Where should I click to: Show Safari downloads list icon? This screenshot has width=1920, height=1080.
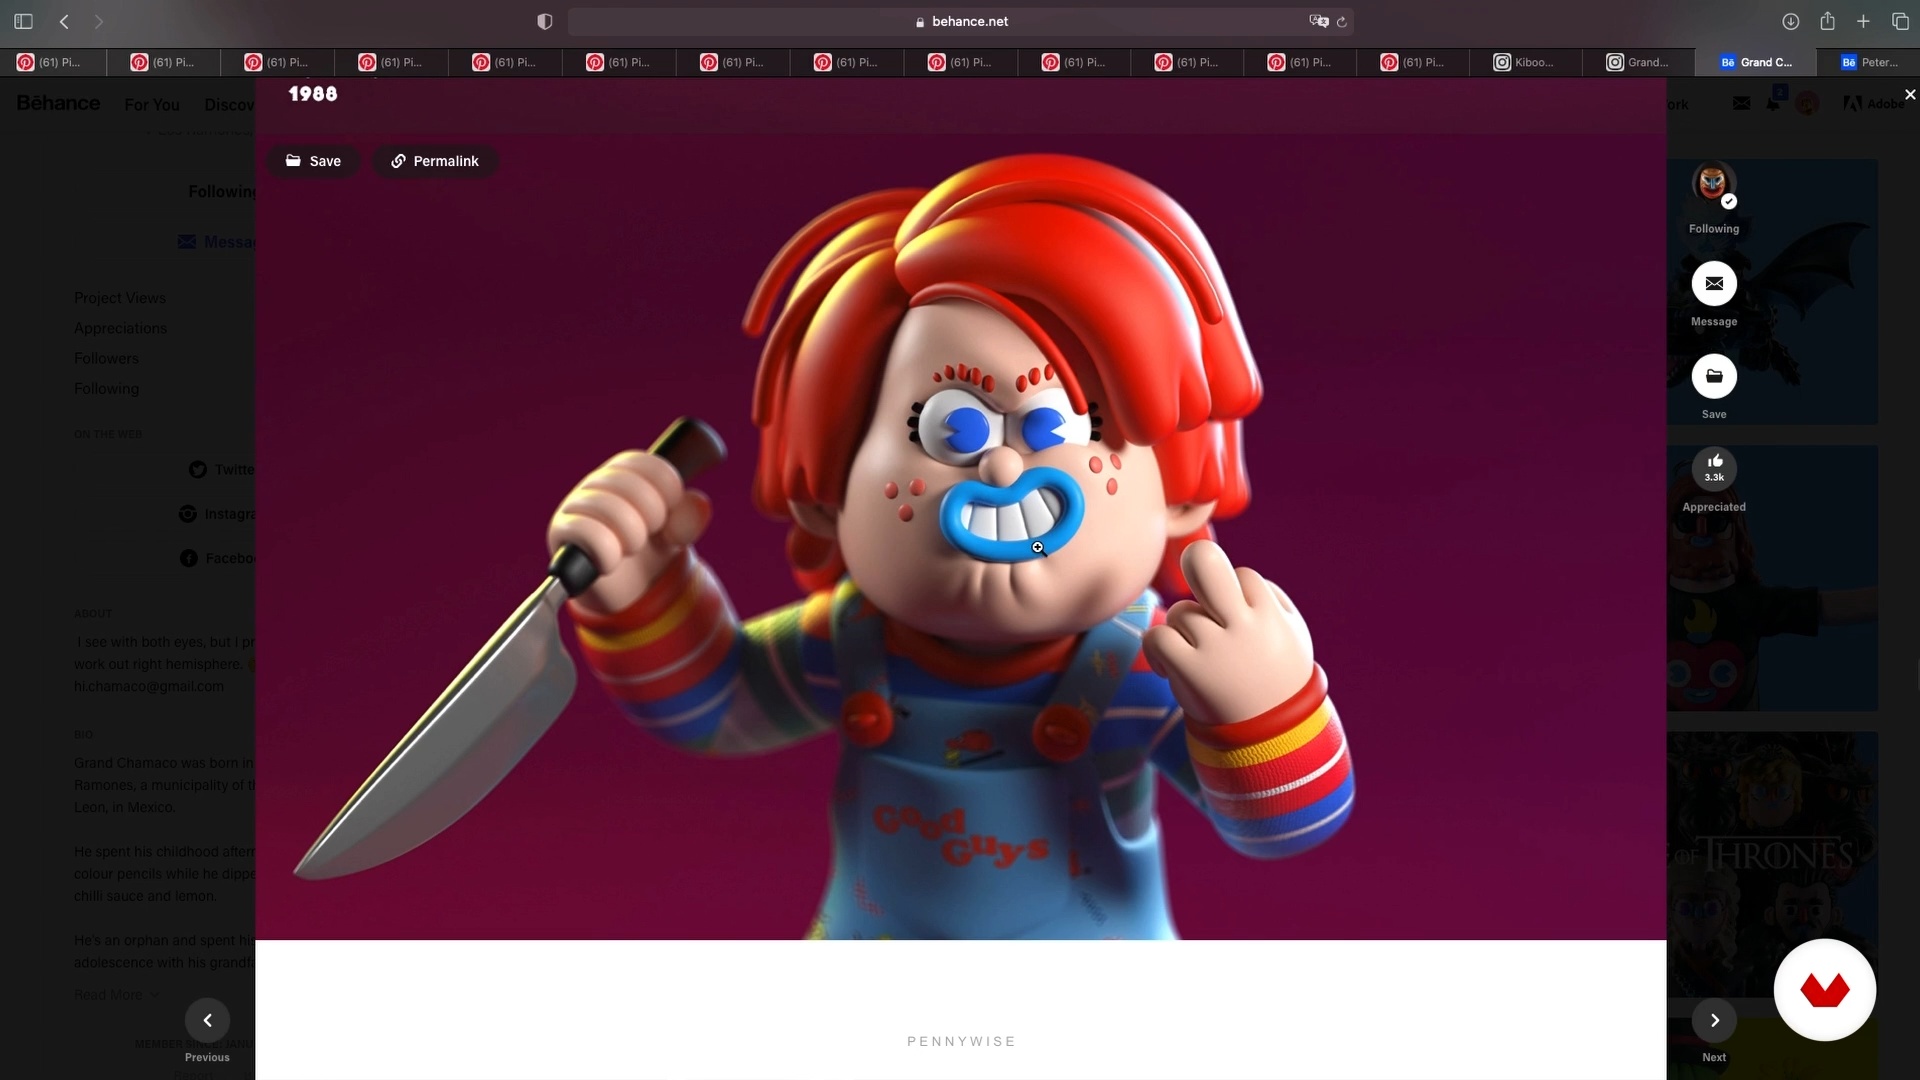1790,21
